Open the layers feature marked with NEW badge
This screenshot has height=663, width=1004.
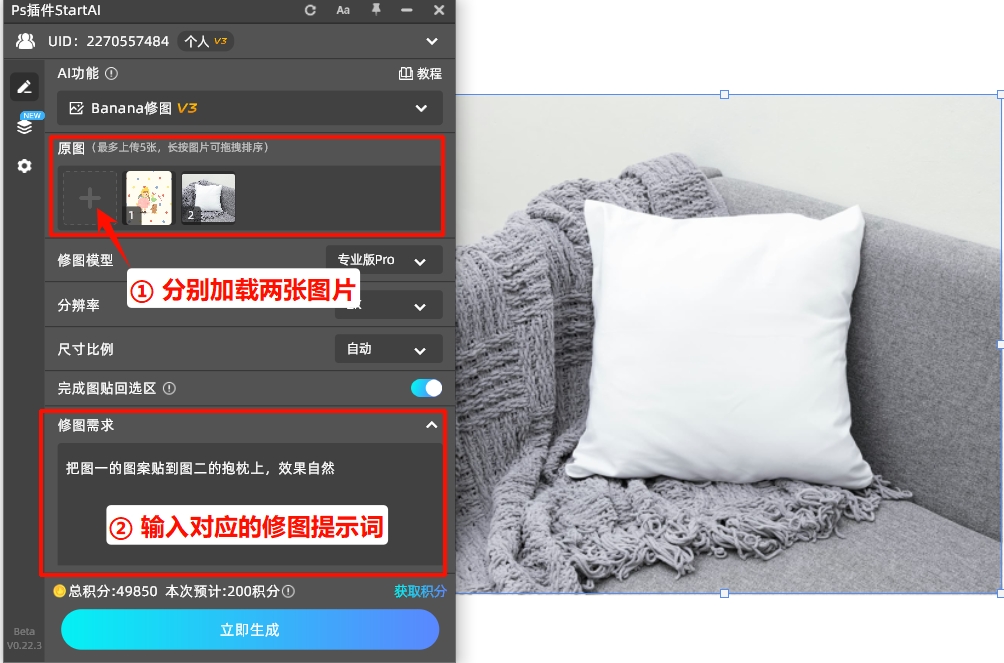pos(24,125)
